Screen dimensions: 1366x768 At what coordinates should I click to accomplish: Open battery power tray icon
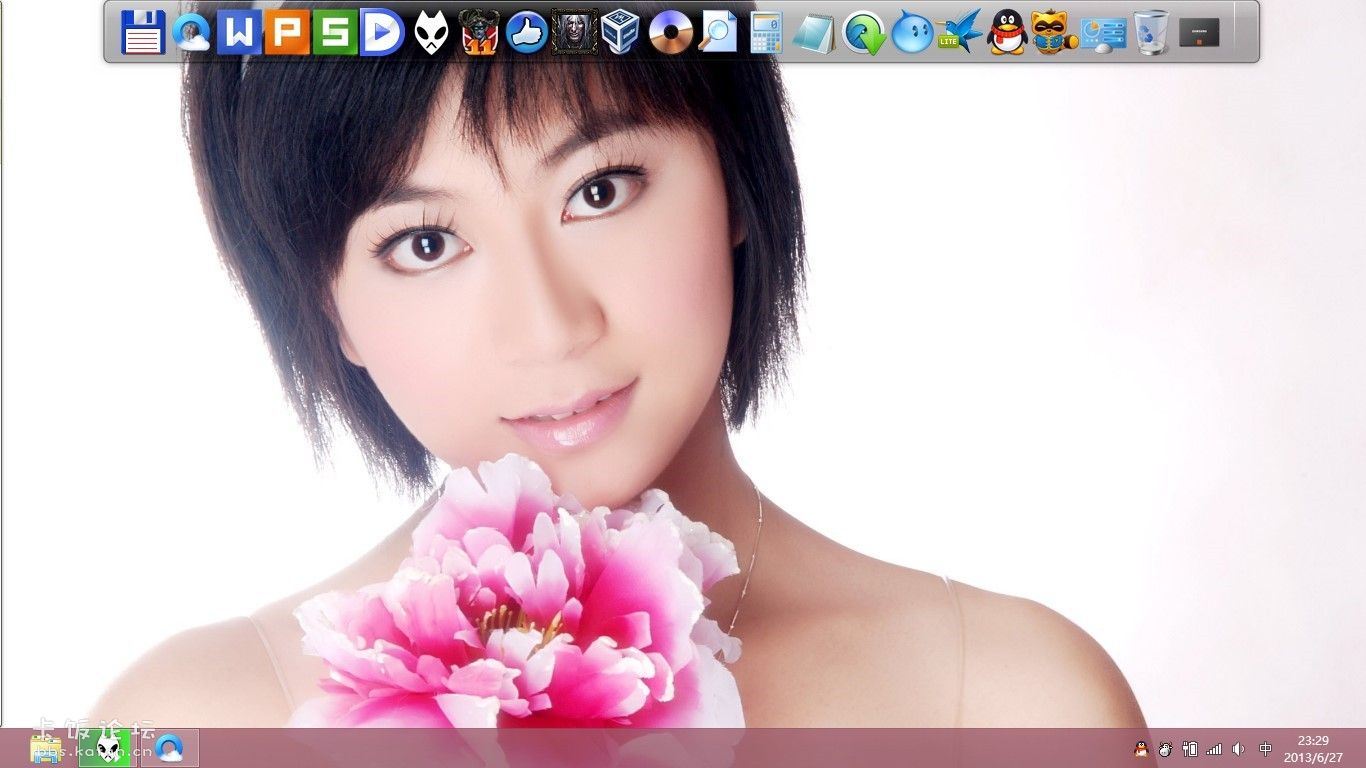(1190, 748)
